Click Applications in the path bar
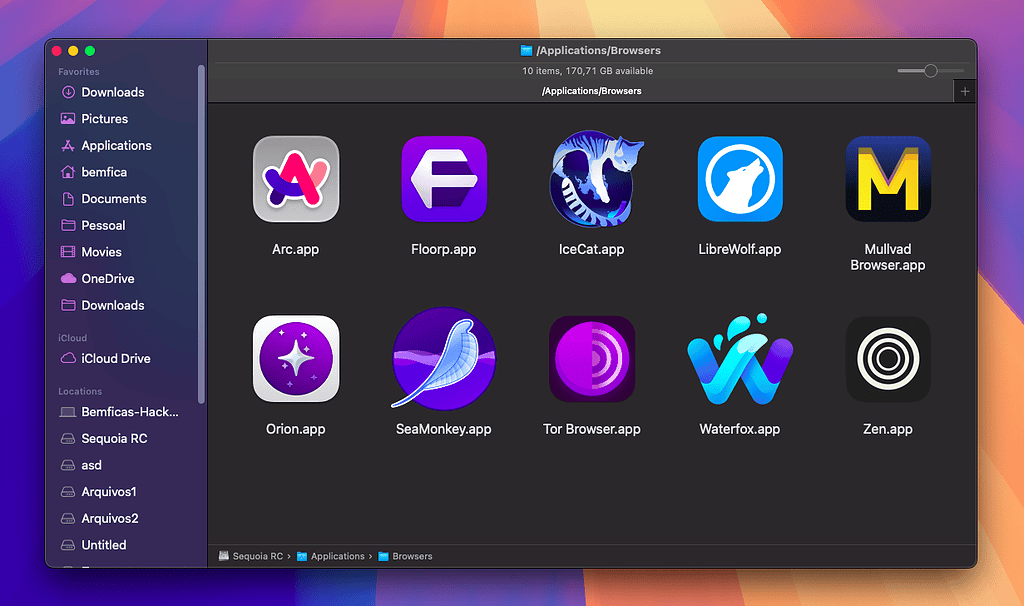Viewport: 1024px width, 606px height. [x=337, y=556]
